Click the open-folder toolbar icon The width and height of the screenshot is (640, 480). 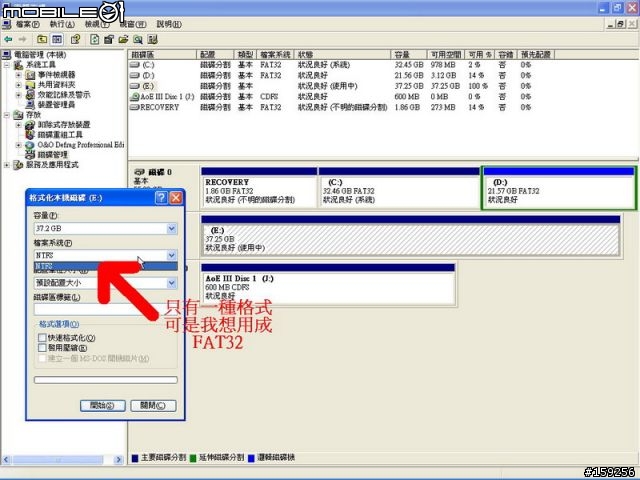[x=123, y=40]
